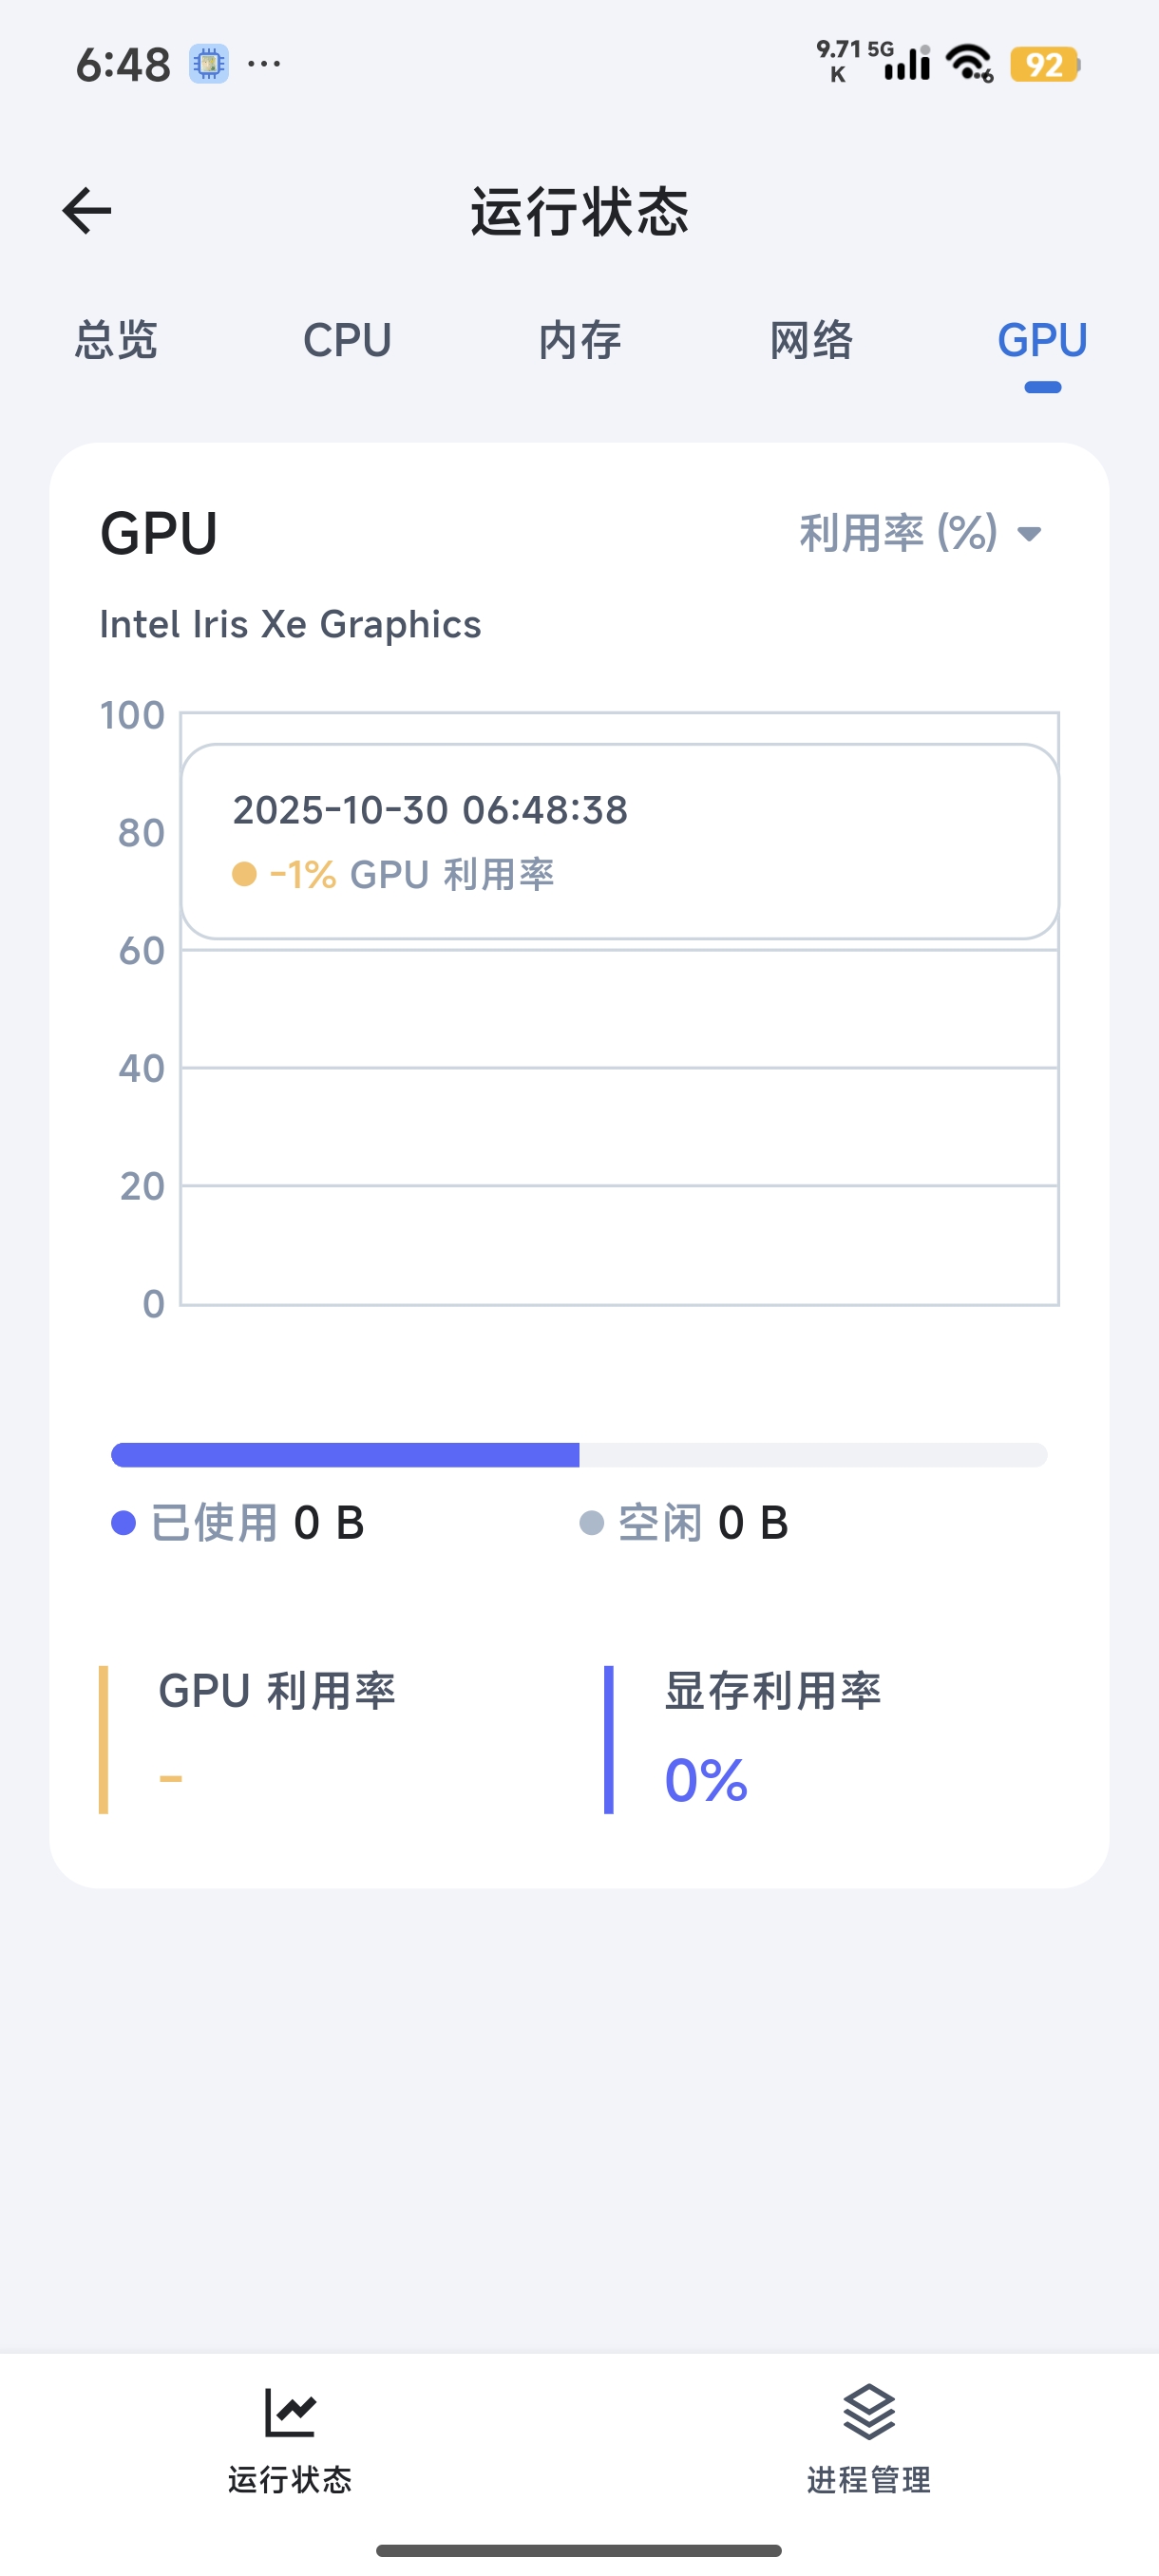Tap the battery level indicator

pyautogui.click(x=1044, y=65)
